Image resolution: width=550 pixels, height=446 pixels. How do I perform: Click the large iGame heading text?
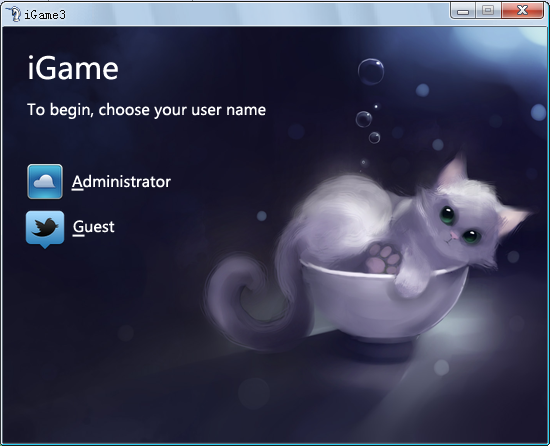[73, 68]
